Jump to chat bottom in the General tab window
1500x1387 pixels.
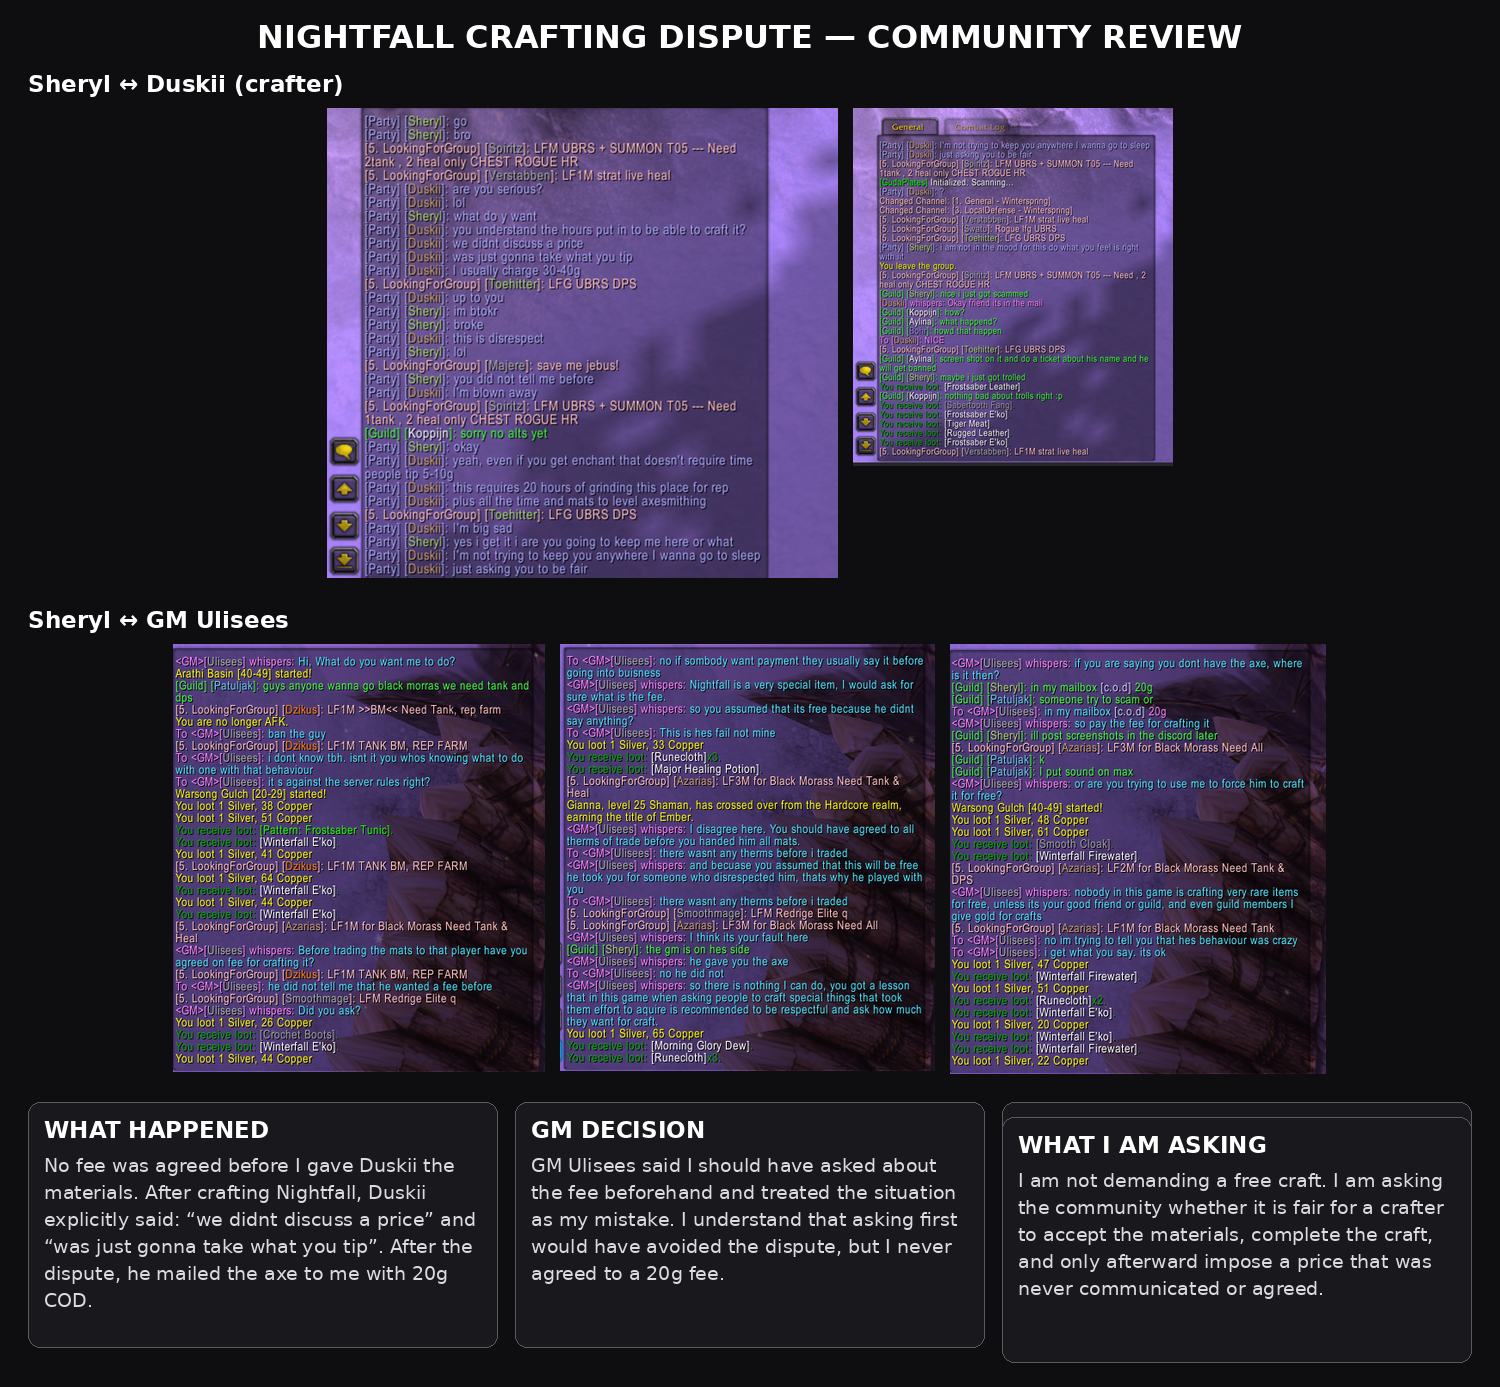(866, 445)
